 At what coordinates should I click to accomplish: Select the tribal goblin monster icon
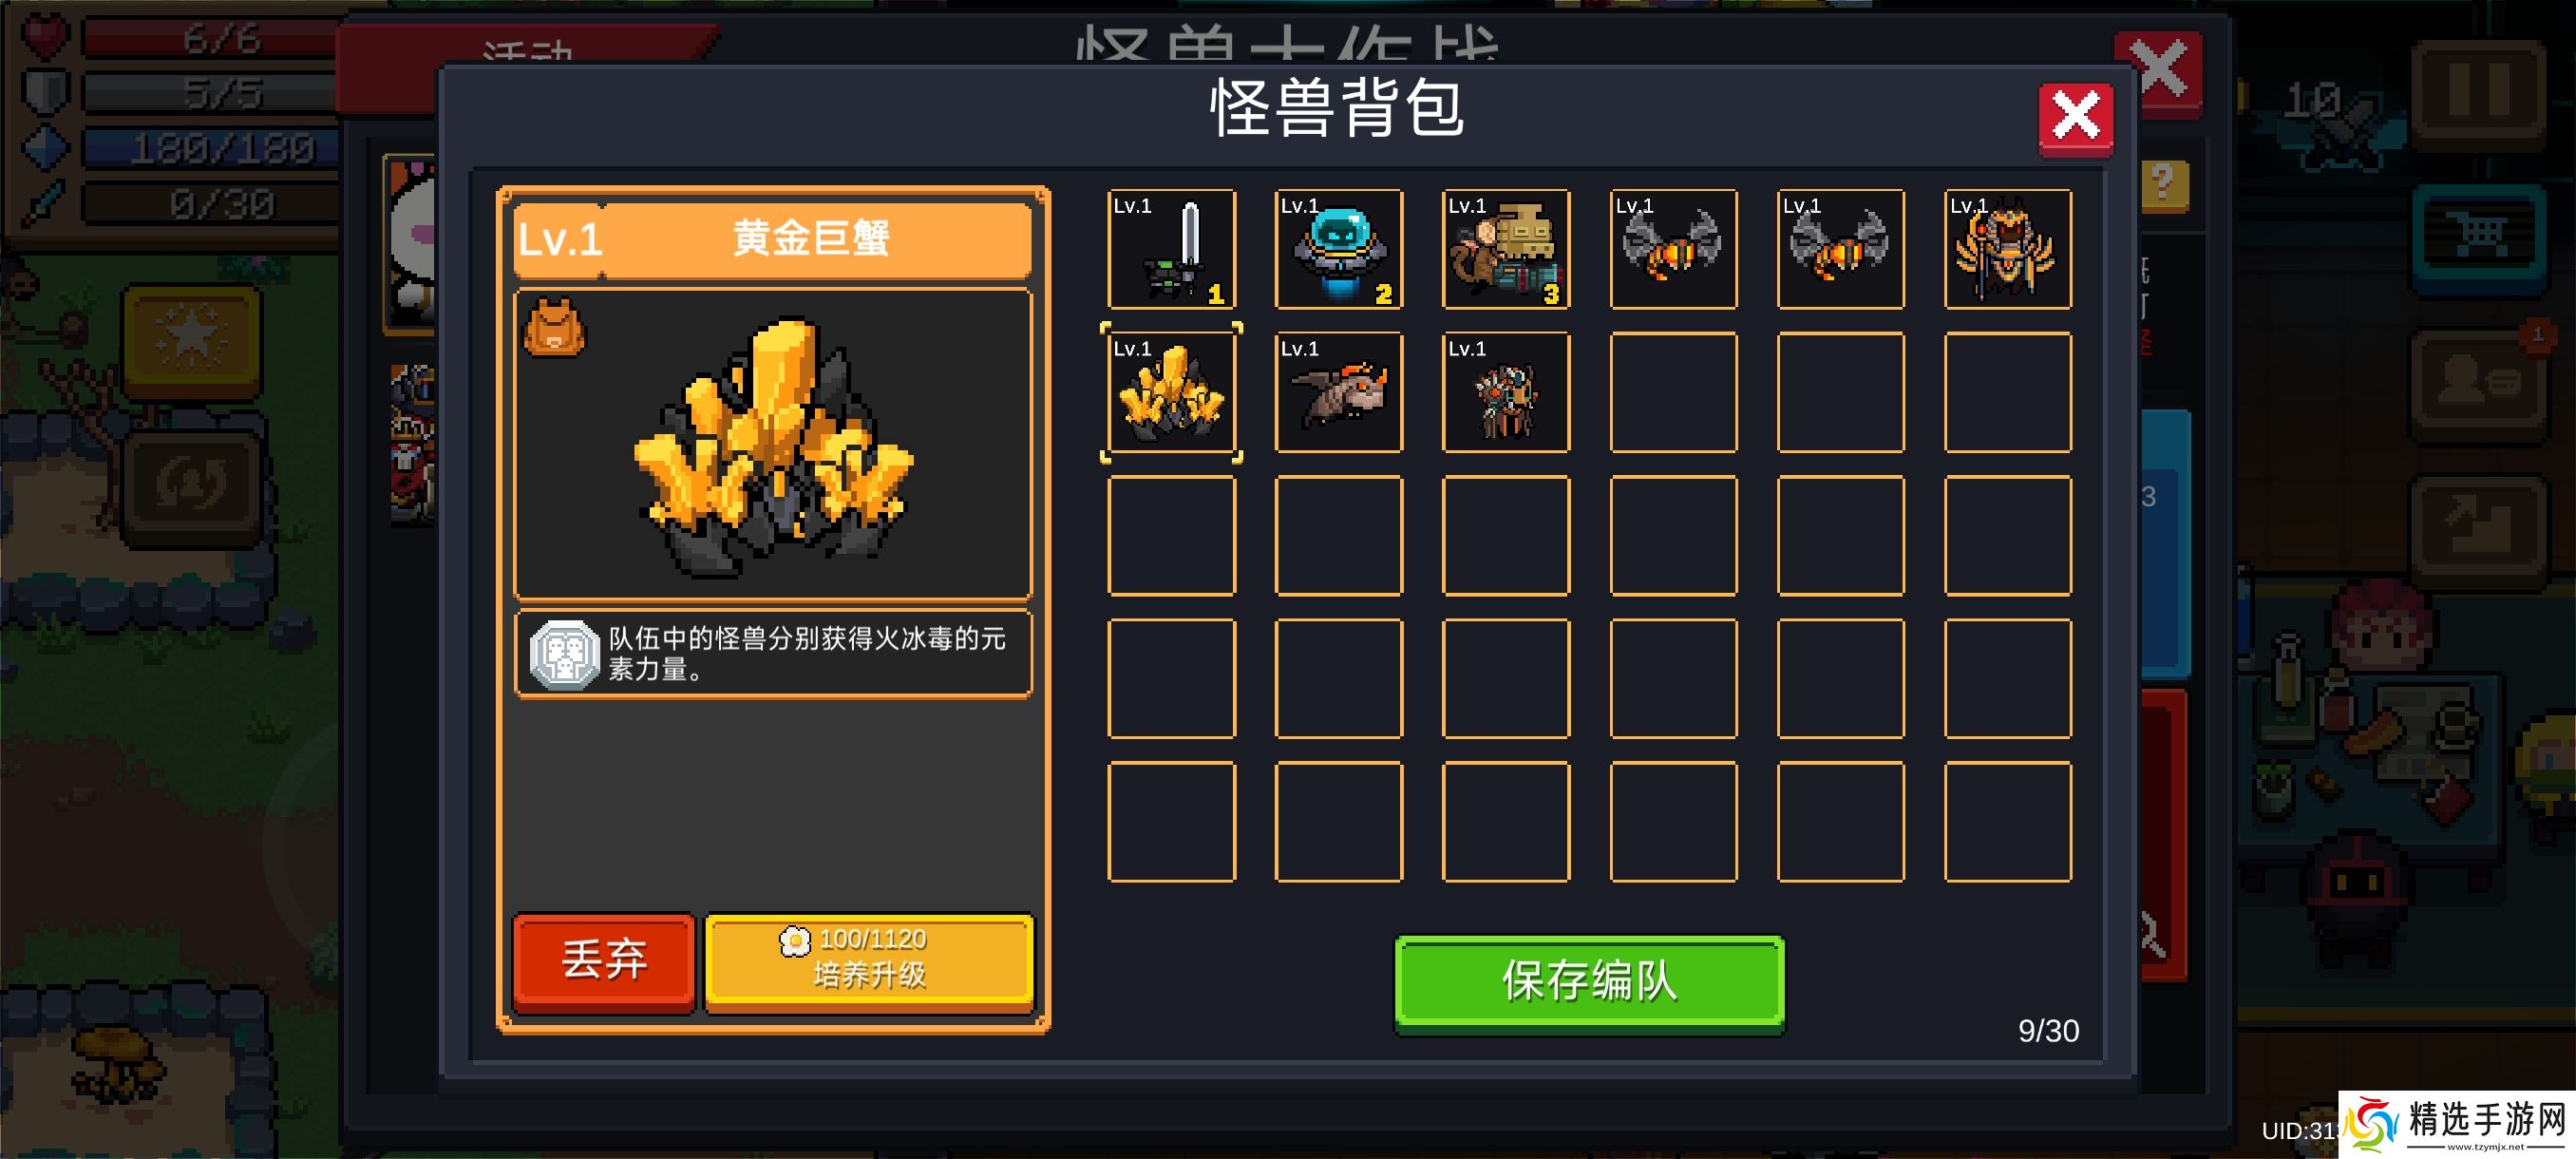tap(1505, 392)
